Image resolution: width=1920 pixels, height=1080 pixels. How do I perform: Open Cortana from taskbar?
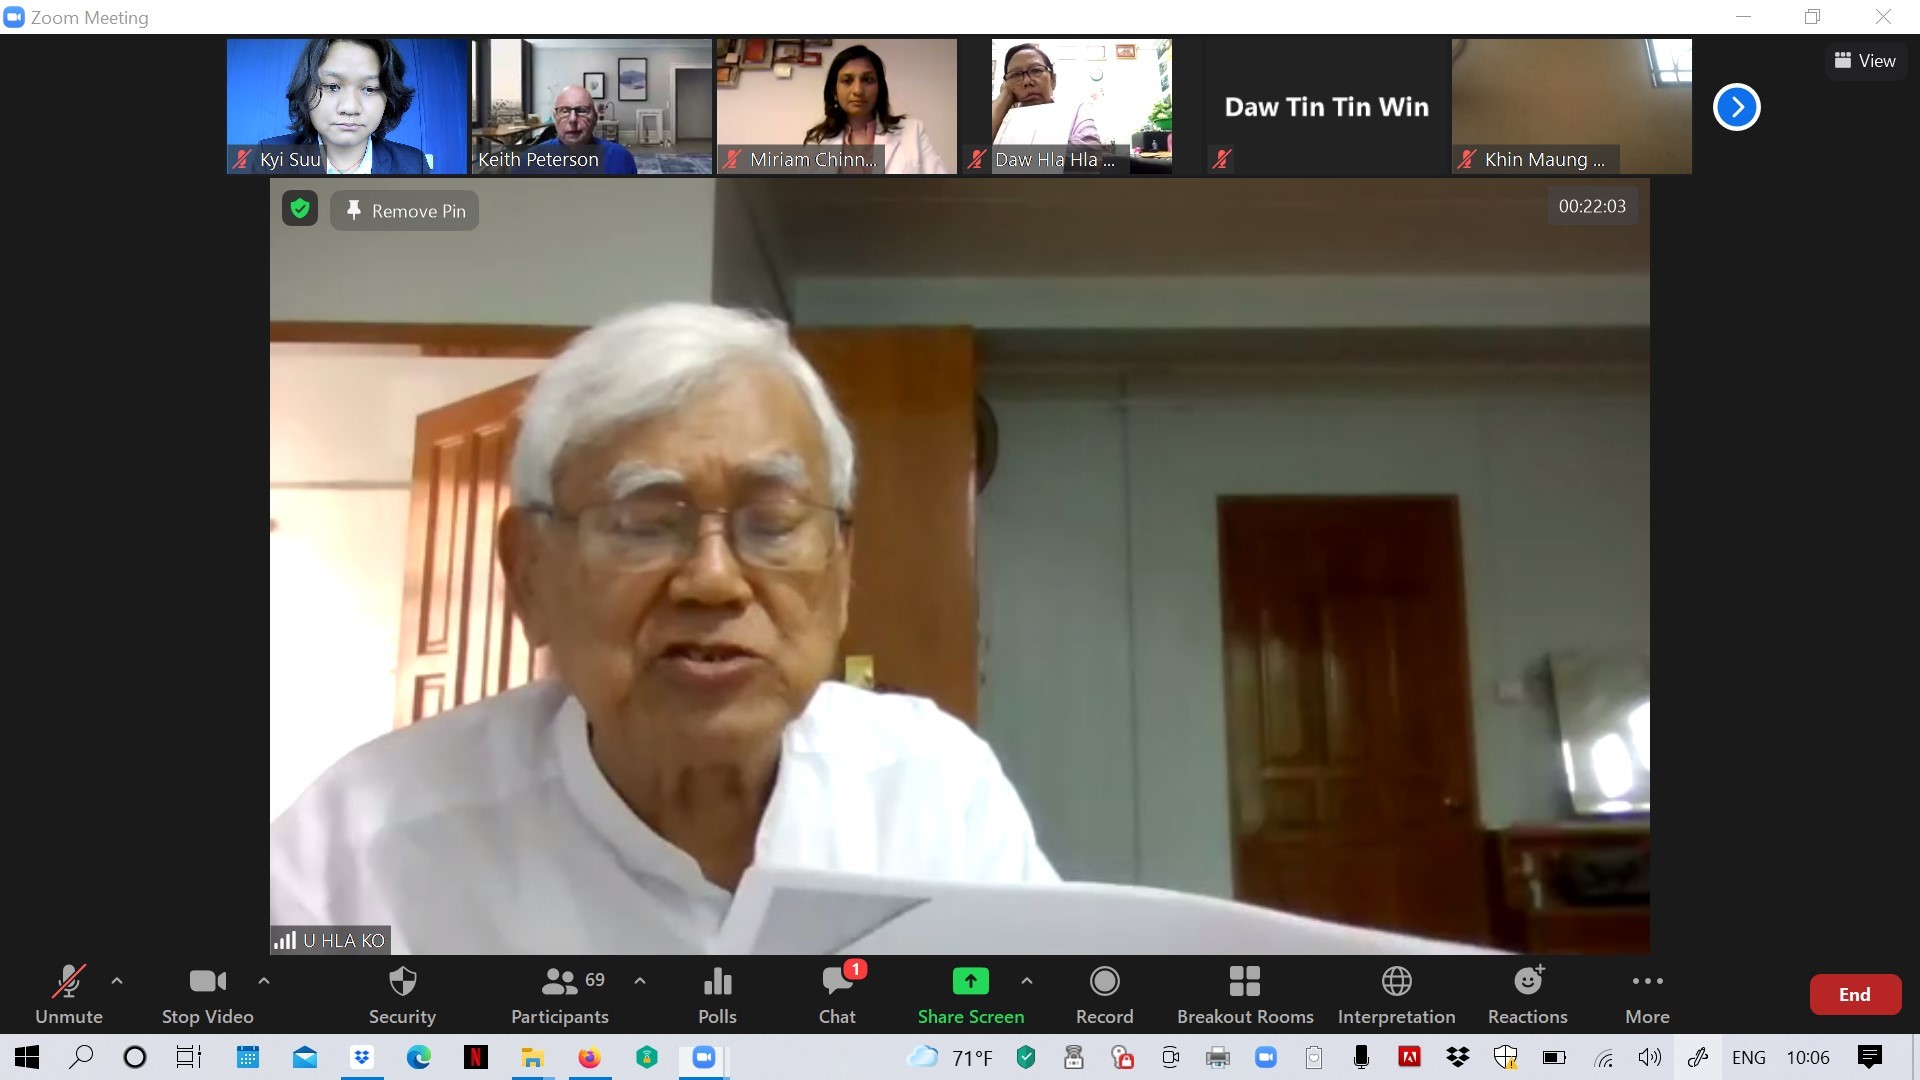[x=134, y=1057]
